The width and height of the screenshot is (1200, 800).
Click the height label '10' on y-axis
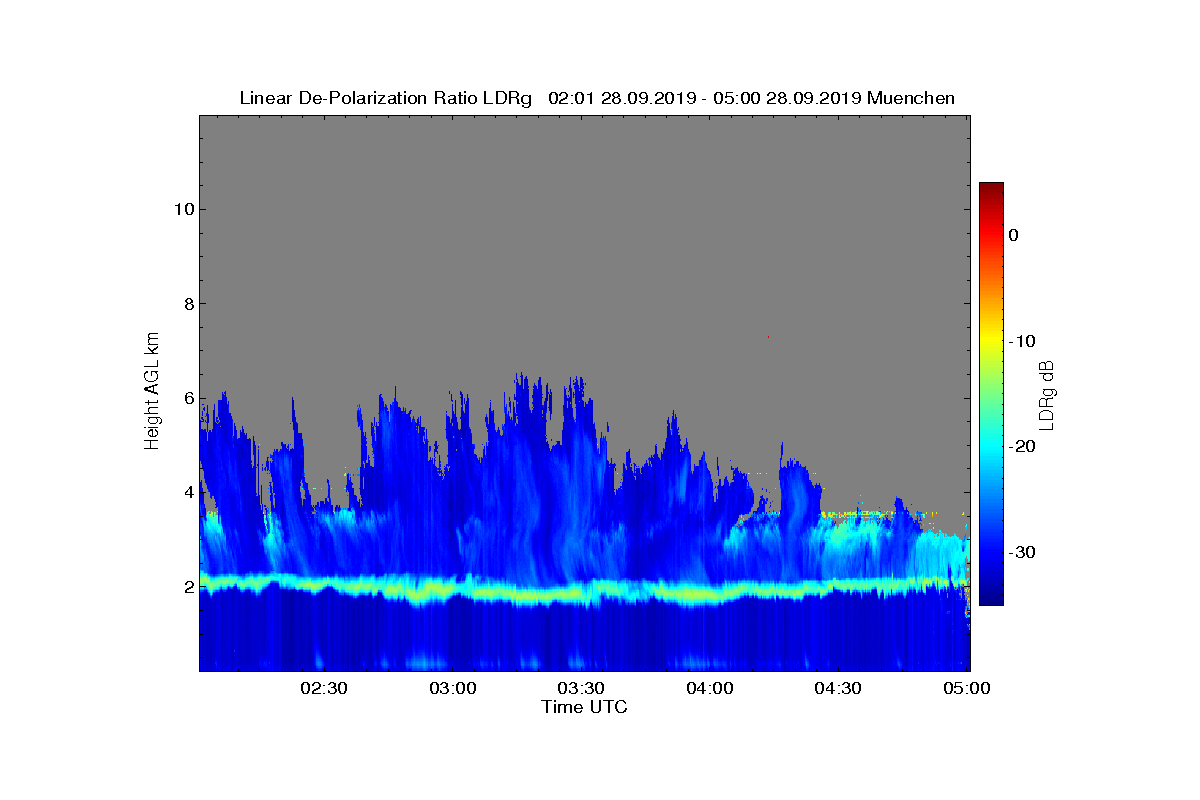click(183, 209)
